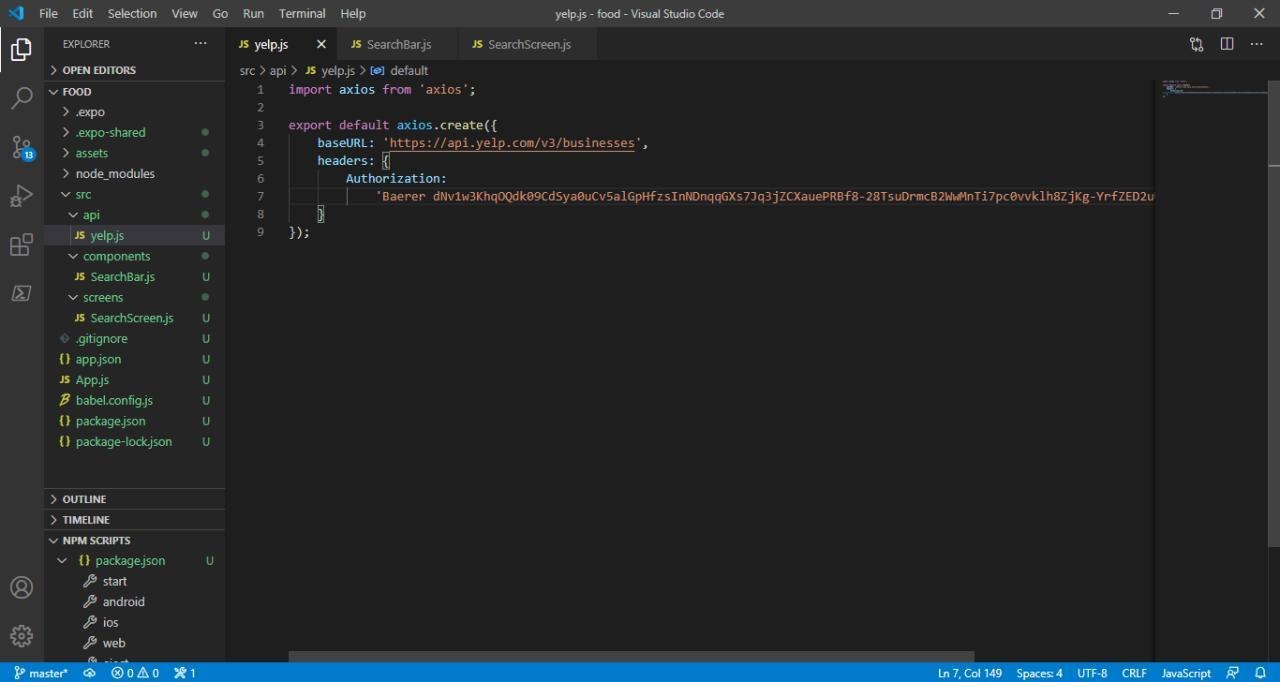The image size is (1280, 682).
Task: Change the JavaScript language mode
Action: click(1186, 673)
